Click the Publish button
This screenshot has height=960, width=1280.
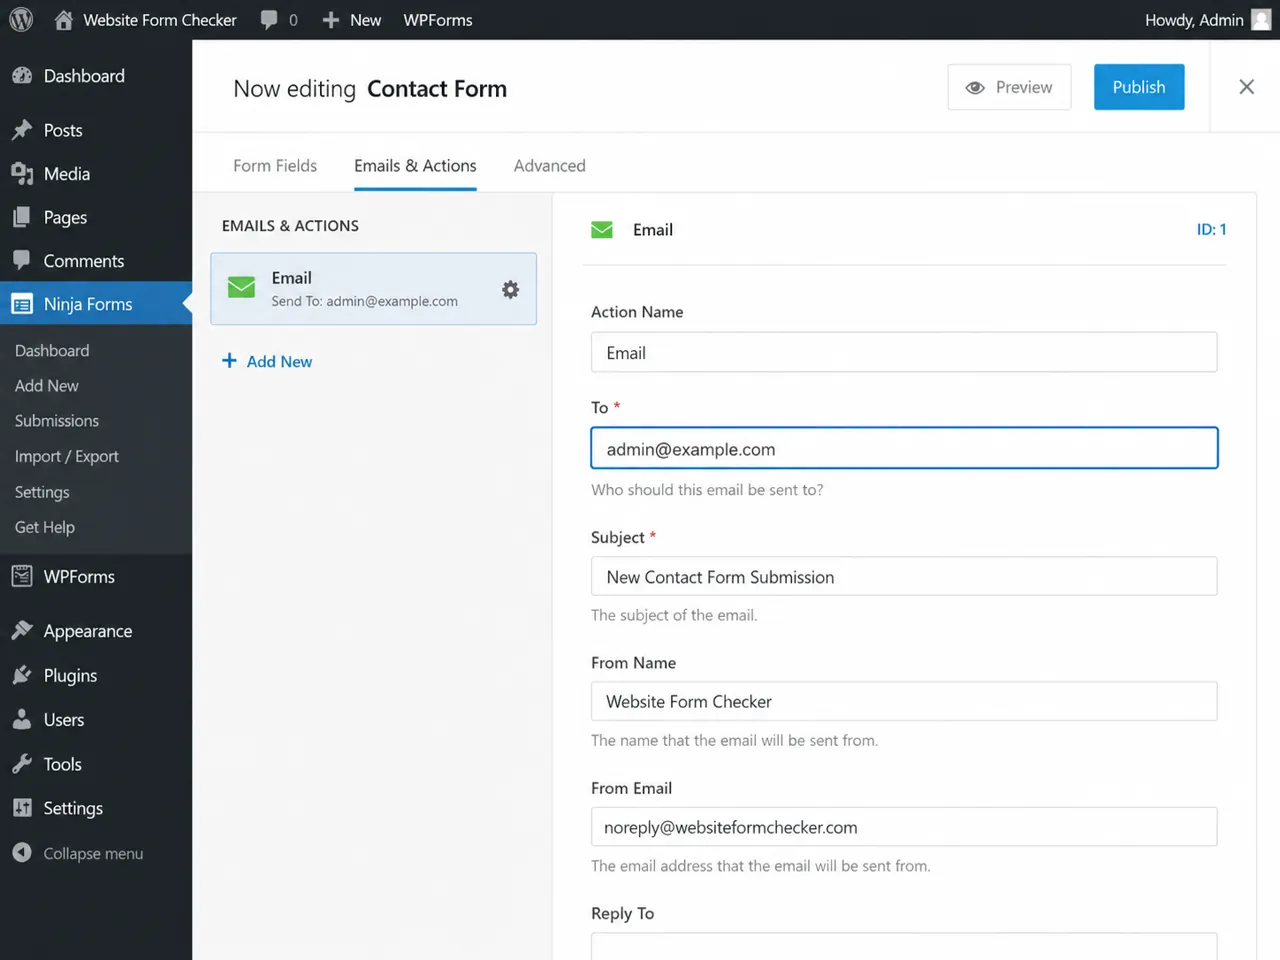[1139, 87]
